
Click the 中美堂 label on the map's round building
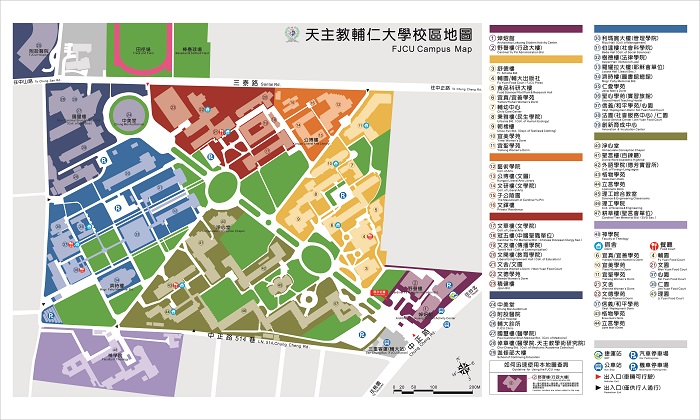click(129, 121)
